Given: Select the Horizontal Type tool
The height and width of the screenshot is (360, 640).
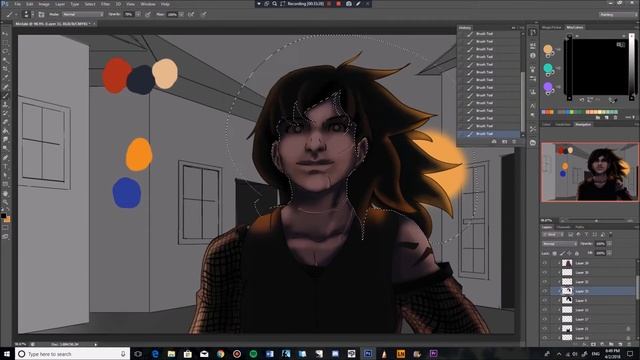Looking at the screenshot, I should coord(5,167).
